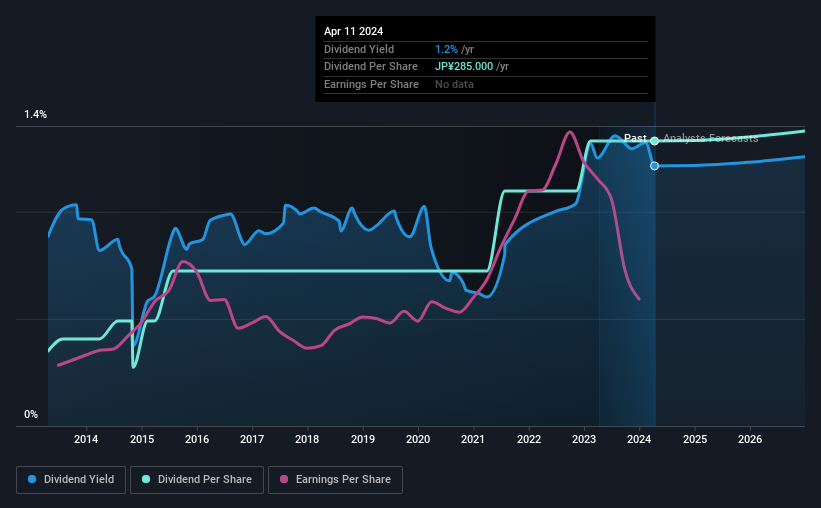
Task: Select the teal dividend per share data marker
Action: (654, 141)
